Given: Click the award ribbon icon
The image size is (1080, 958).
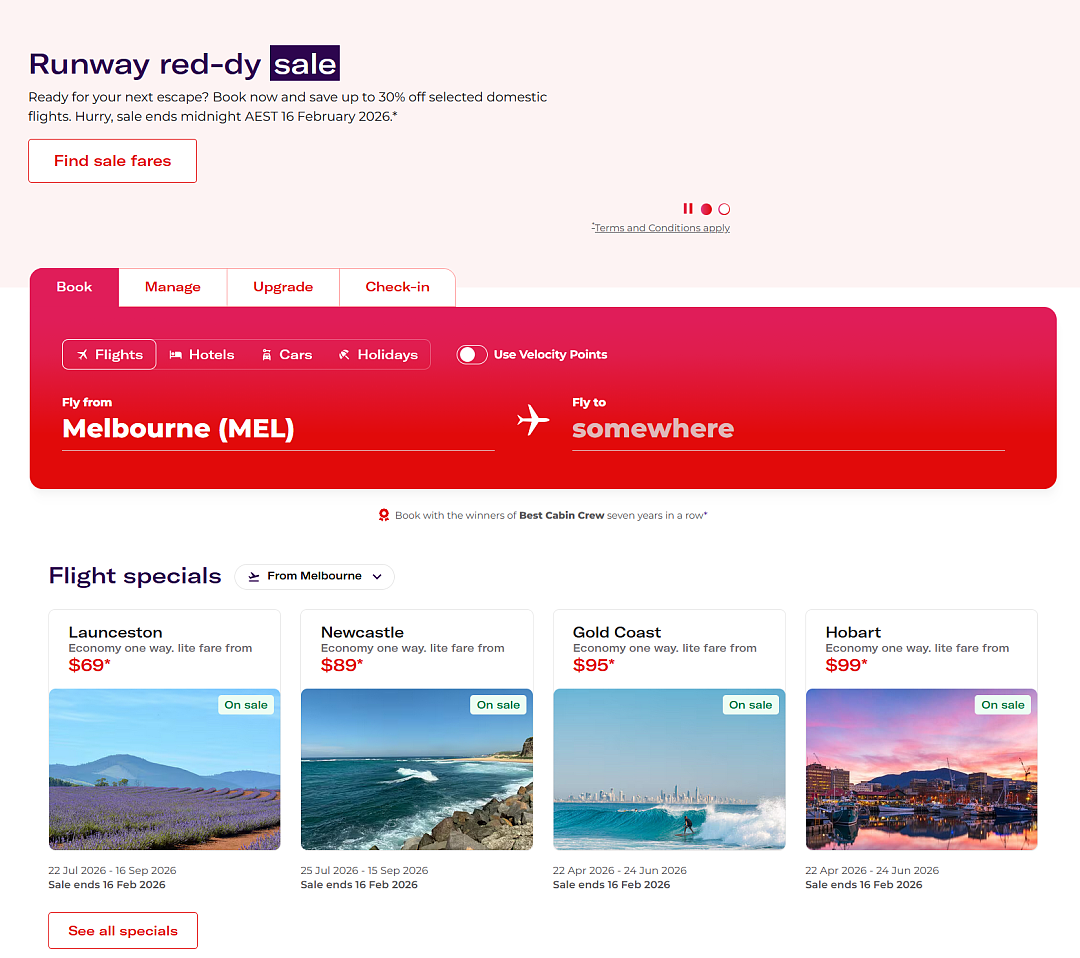Looking at the screenshot, I should tap(384, 515).
